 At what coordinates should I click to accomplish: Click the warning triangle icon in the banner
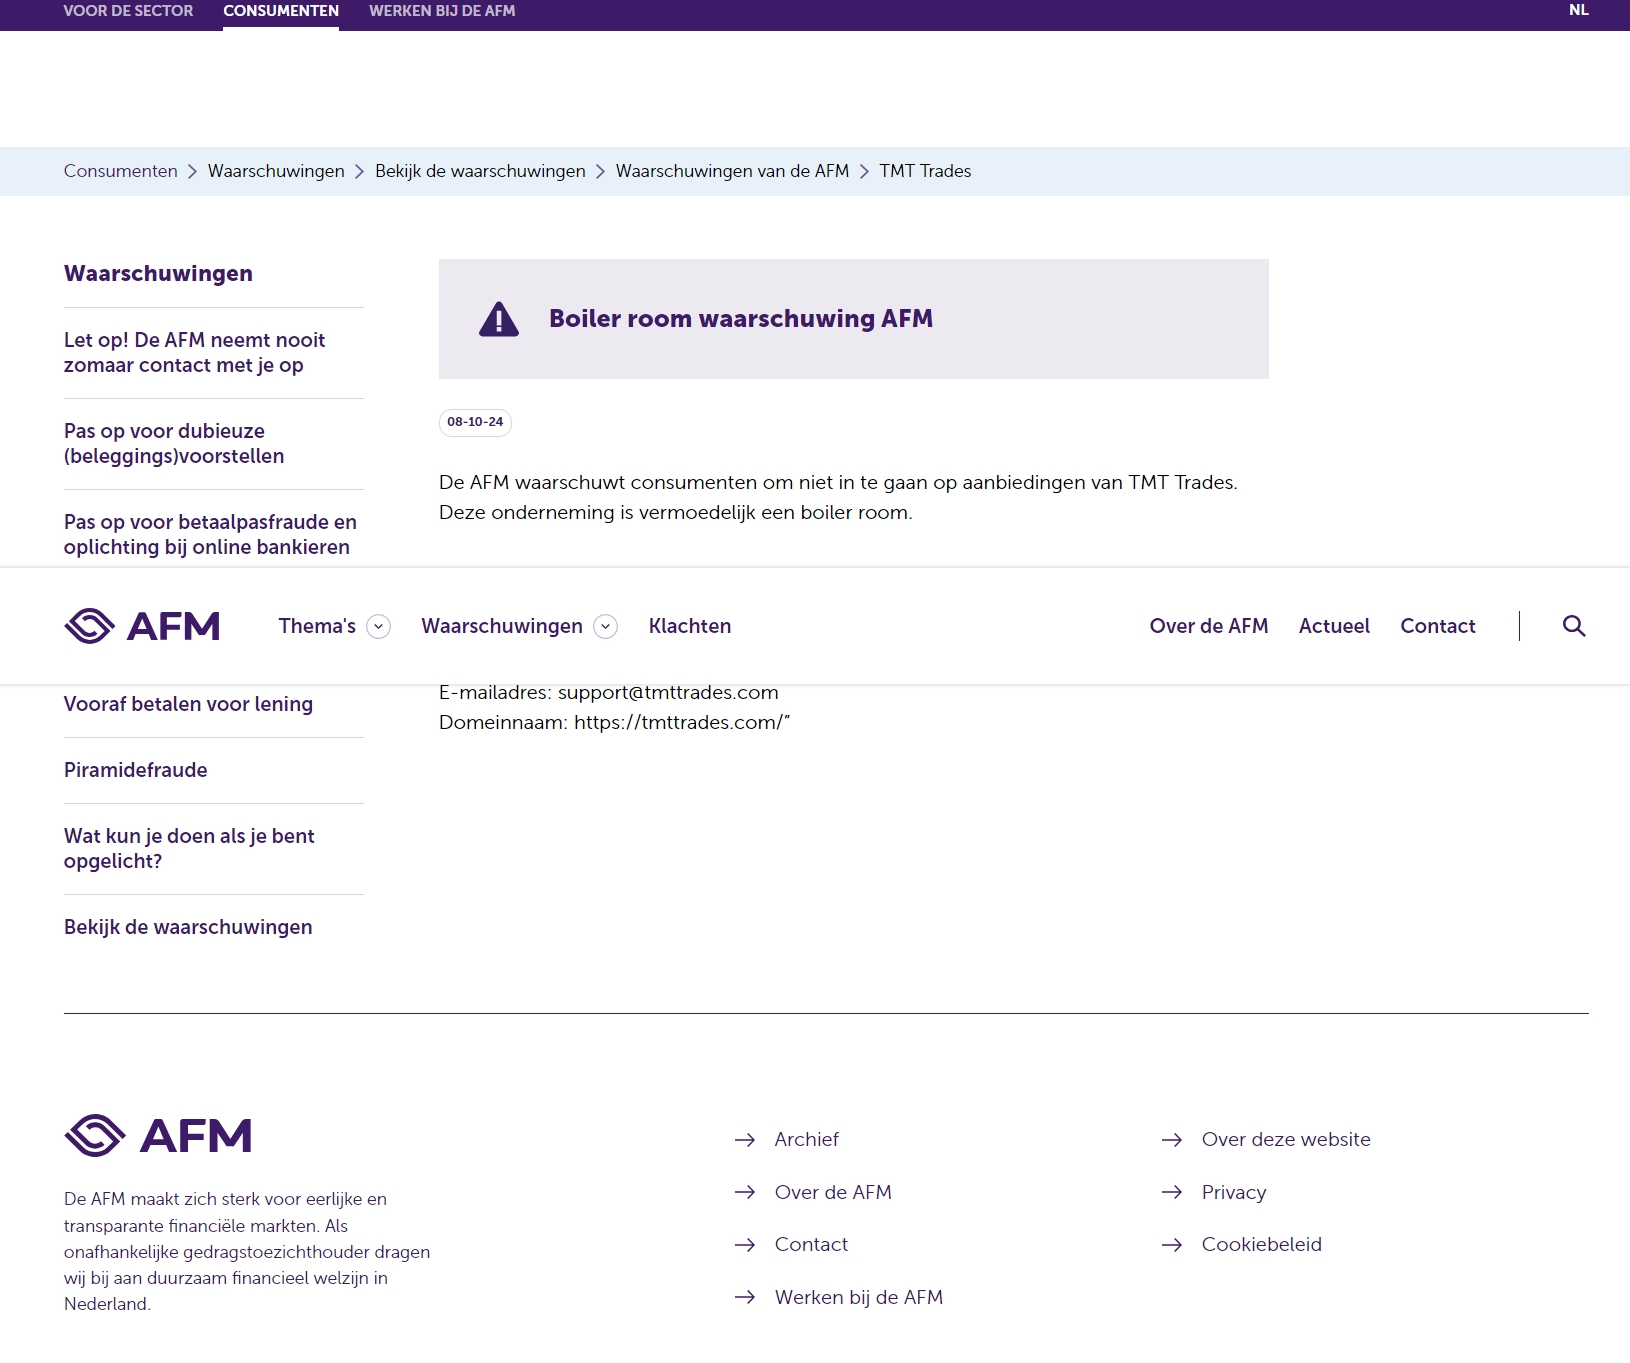tap(499, 319)
